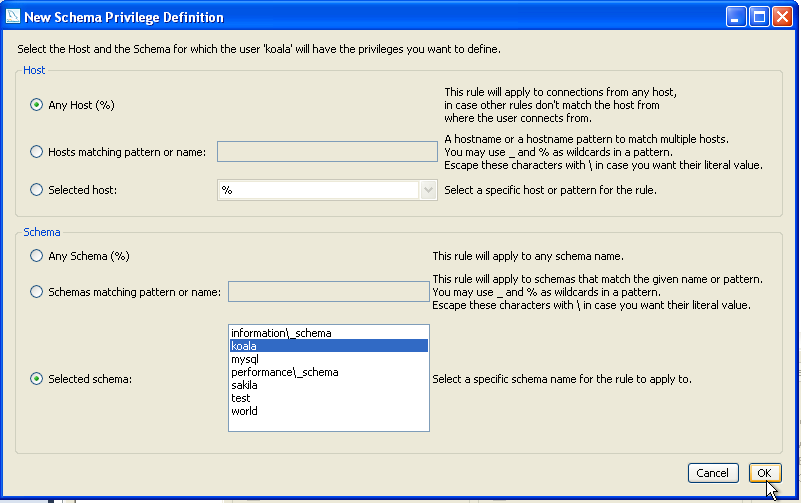Select the Selected host radio button
801x503 pixels.
(37, 190)
